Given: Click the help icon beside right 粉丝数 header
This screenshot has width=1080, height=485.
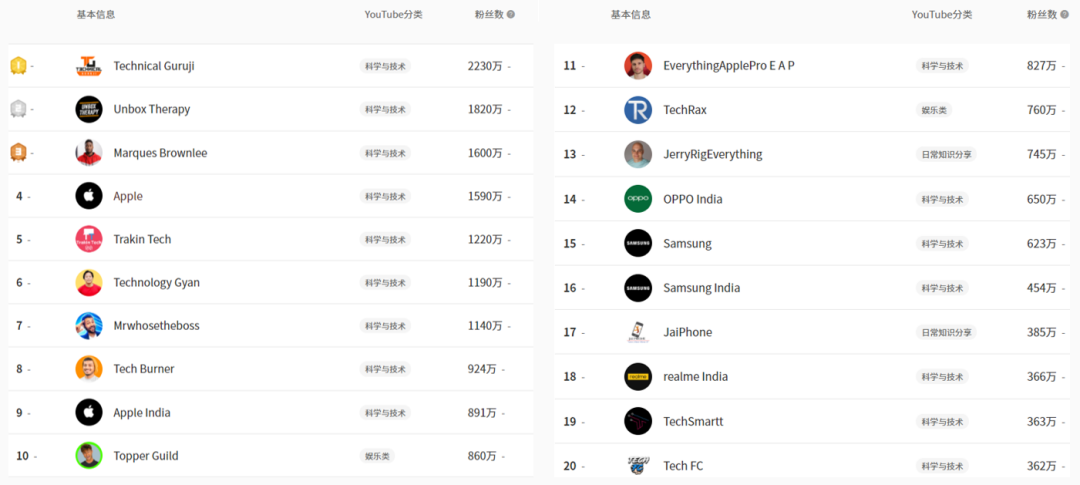Looking at the screenshot, I should 1064,14.
